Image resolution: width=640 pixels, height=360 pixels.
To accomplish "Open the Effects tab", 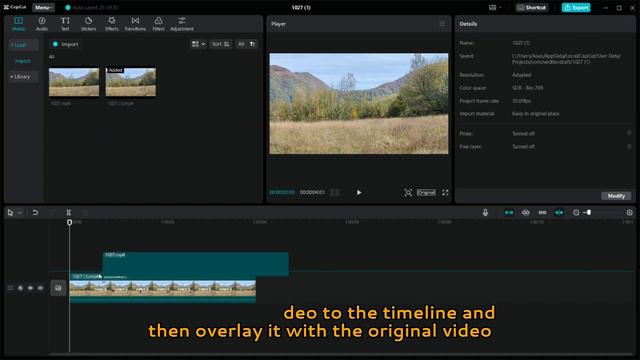I will coord(111,24).
